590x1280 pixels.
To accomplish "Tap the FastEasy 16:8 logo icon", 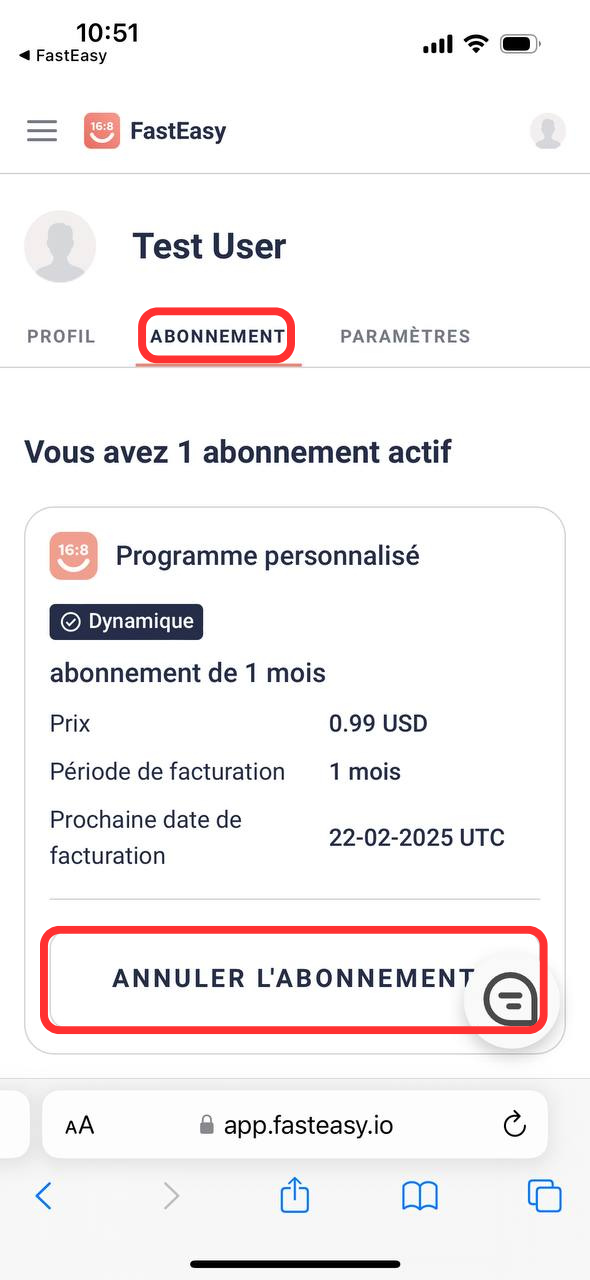I will pos(102,131).
